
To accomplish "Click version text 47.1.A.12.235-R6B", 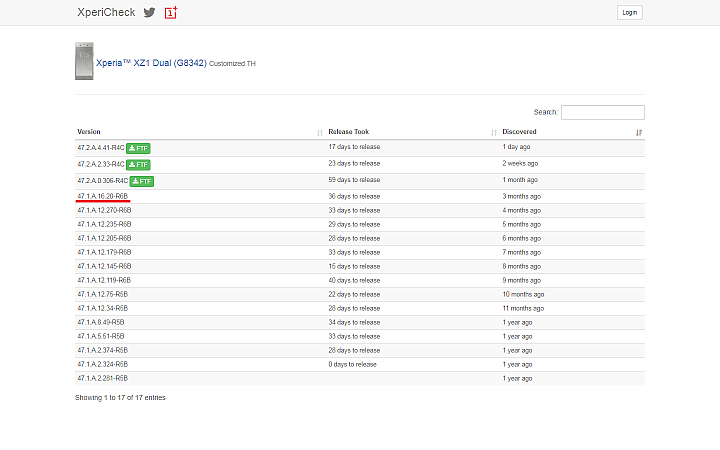I will (x=104, y=224).
